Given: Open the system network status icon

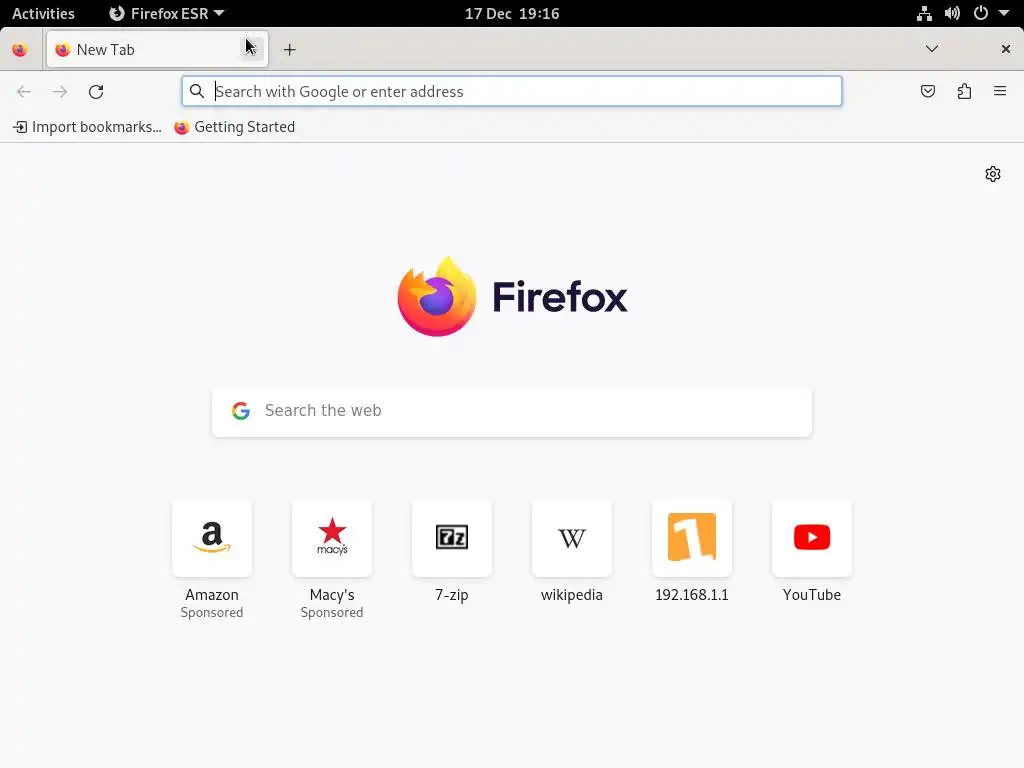Looking at the screenshot, I should tap(924, 14).
